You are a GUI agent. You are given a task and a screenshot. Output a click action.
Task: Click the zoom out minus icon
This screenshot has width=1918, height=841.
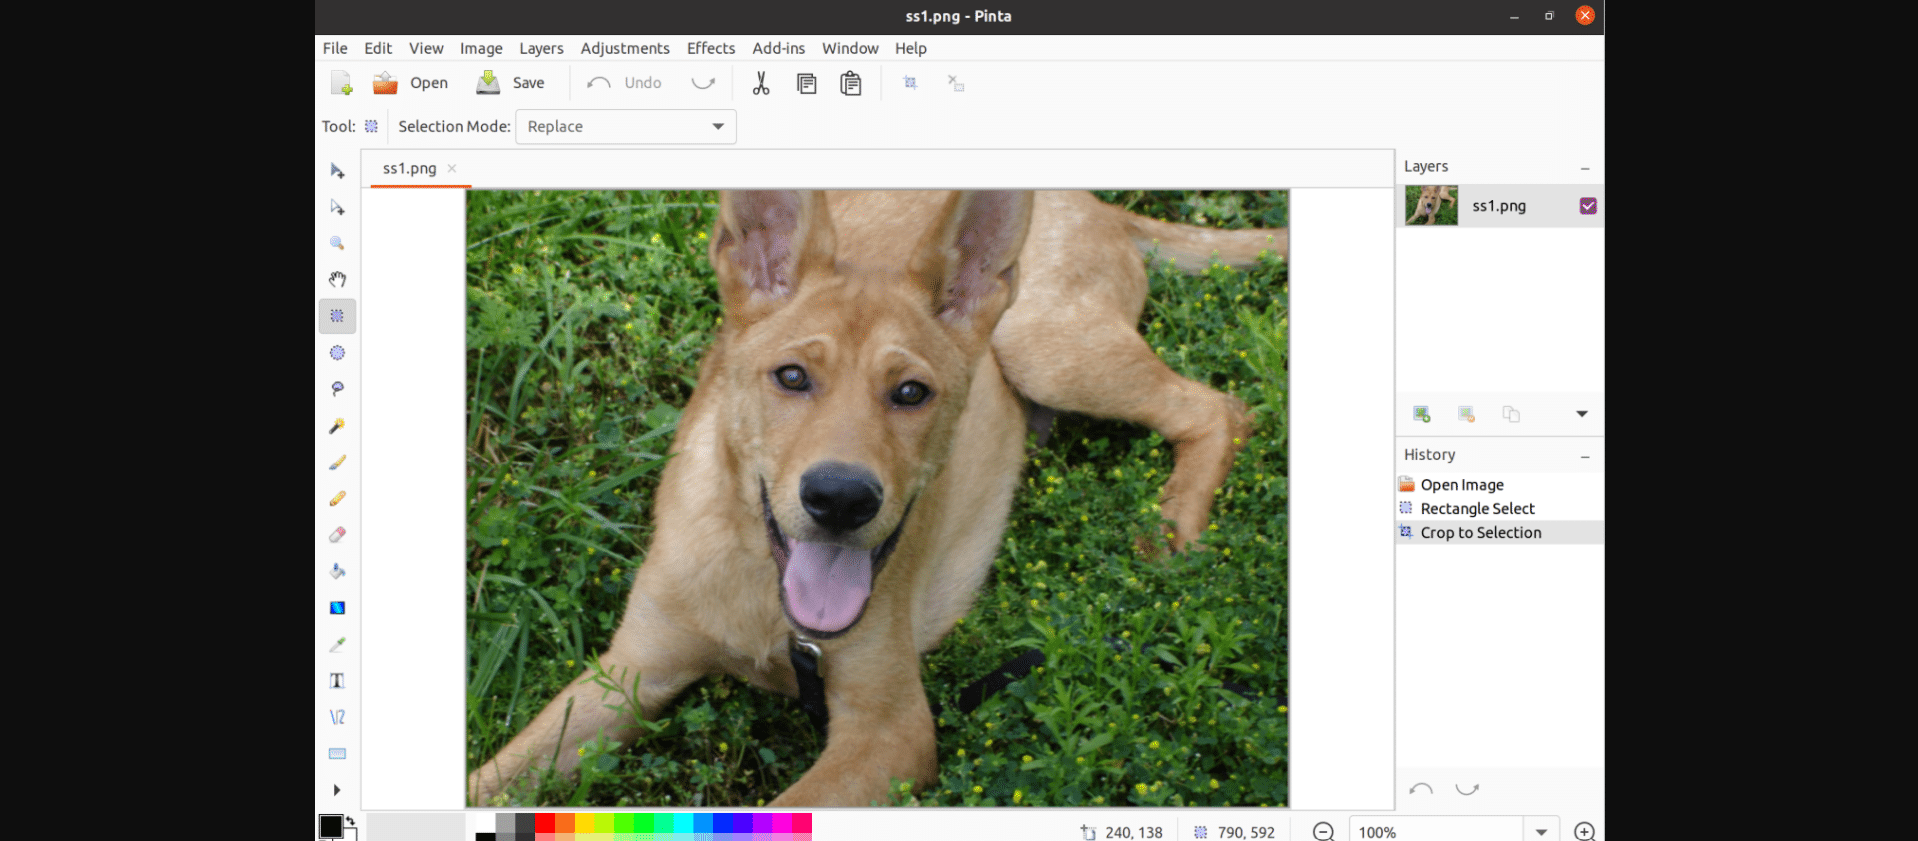[1323, 832]
